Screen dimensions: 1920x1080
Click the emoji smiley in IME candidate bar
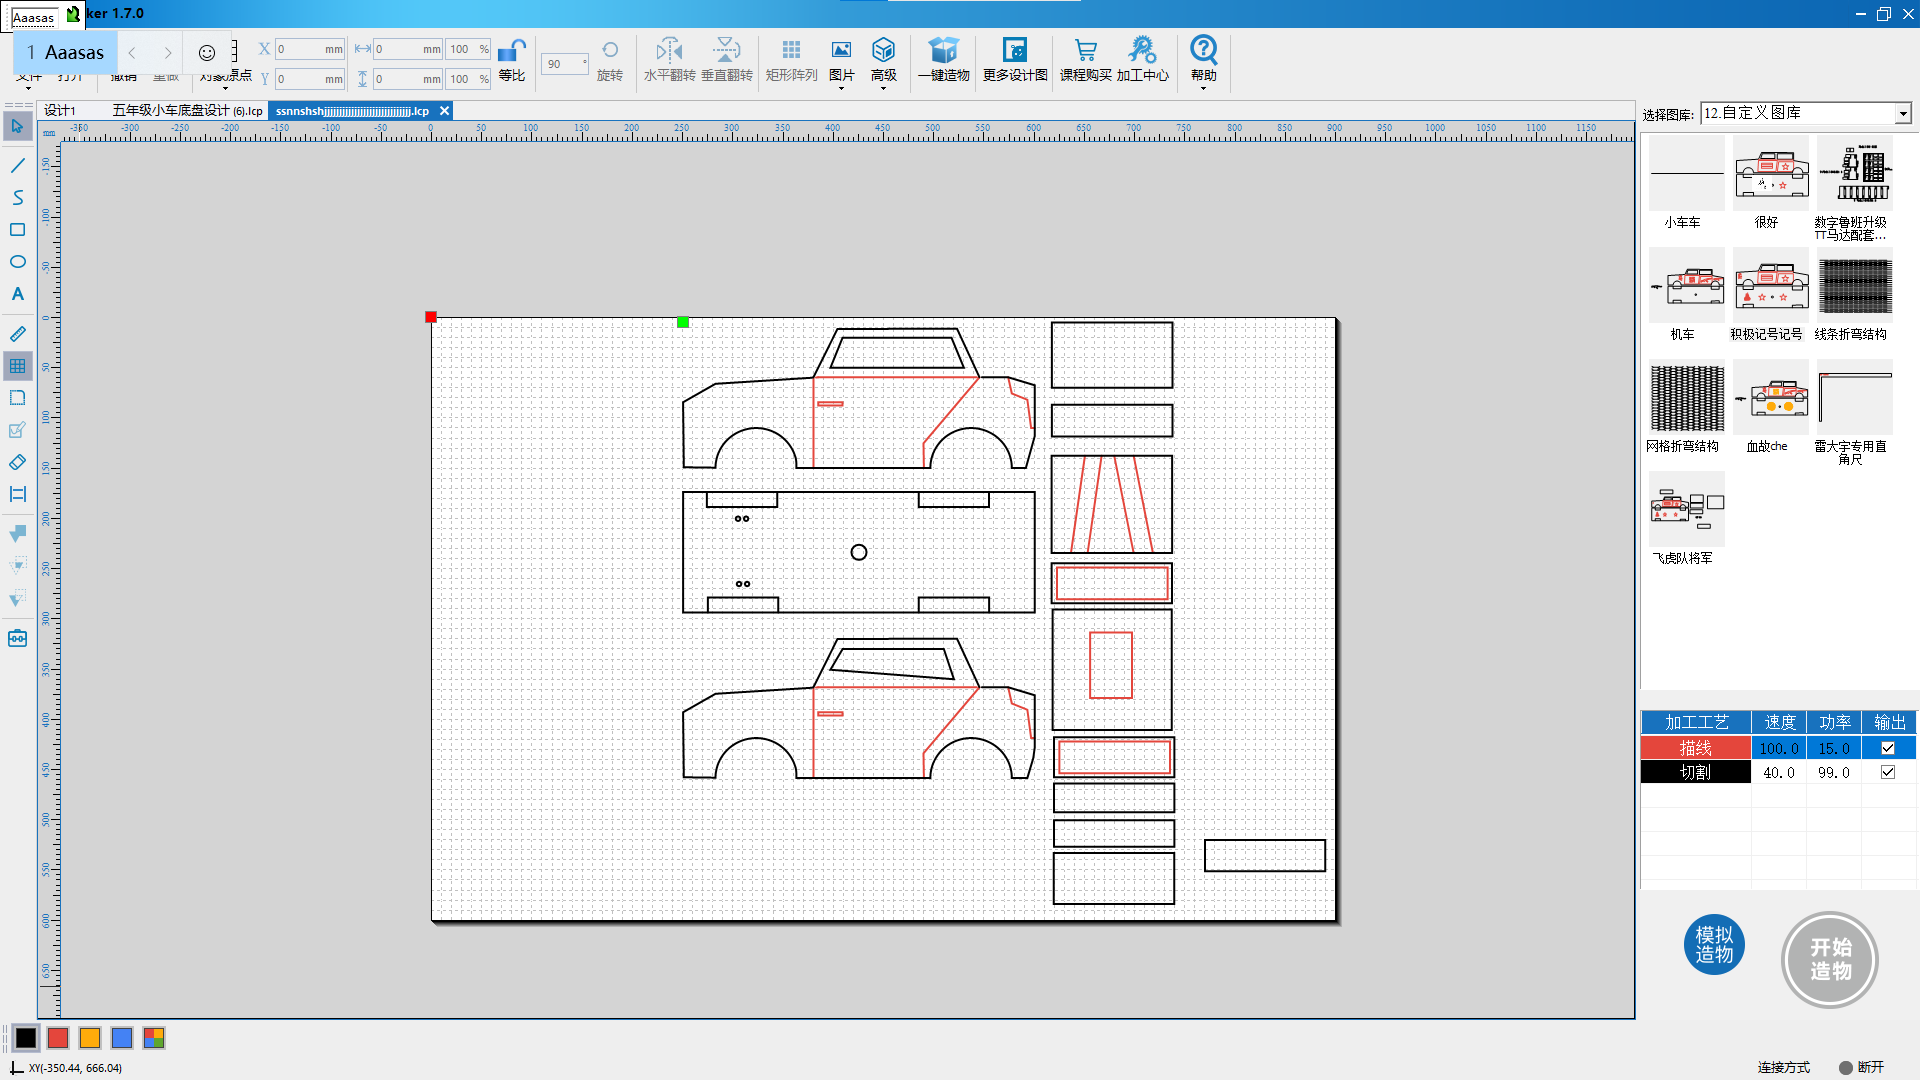pos(207,53)
